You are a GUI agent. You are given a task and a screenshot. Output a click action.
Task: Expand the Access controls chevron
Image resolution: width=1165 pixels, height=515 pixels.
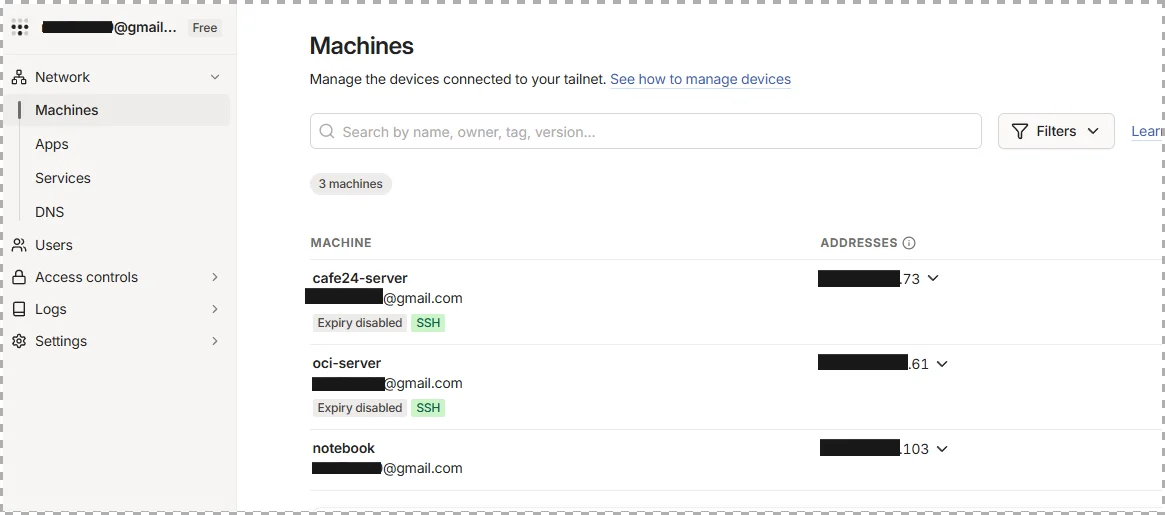tap(215, 277)
